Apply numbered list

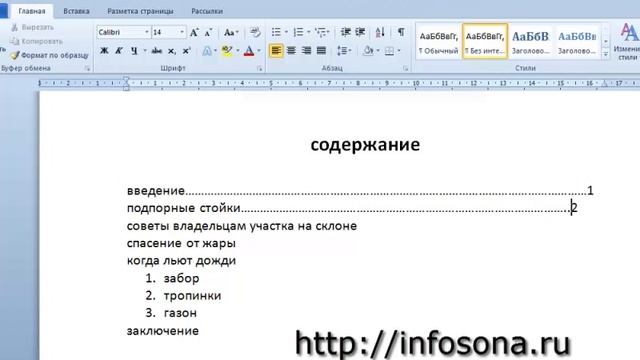(298, 32)
